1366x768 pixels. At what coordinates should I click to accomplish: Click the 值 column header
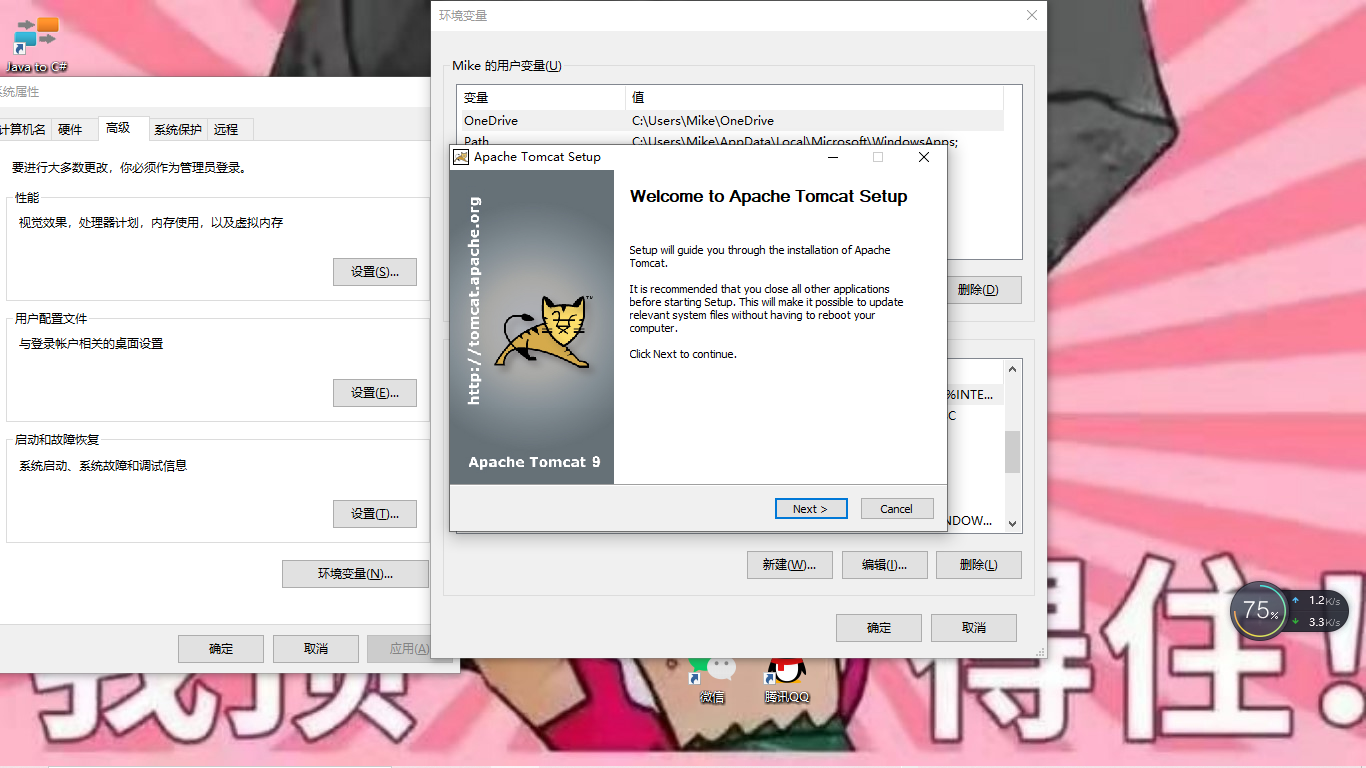click(814, 97)
